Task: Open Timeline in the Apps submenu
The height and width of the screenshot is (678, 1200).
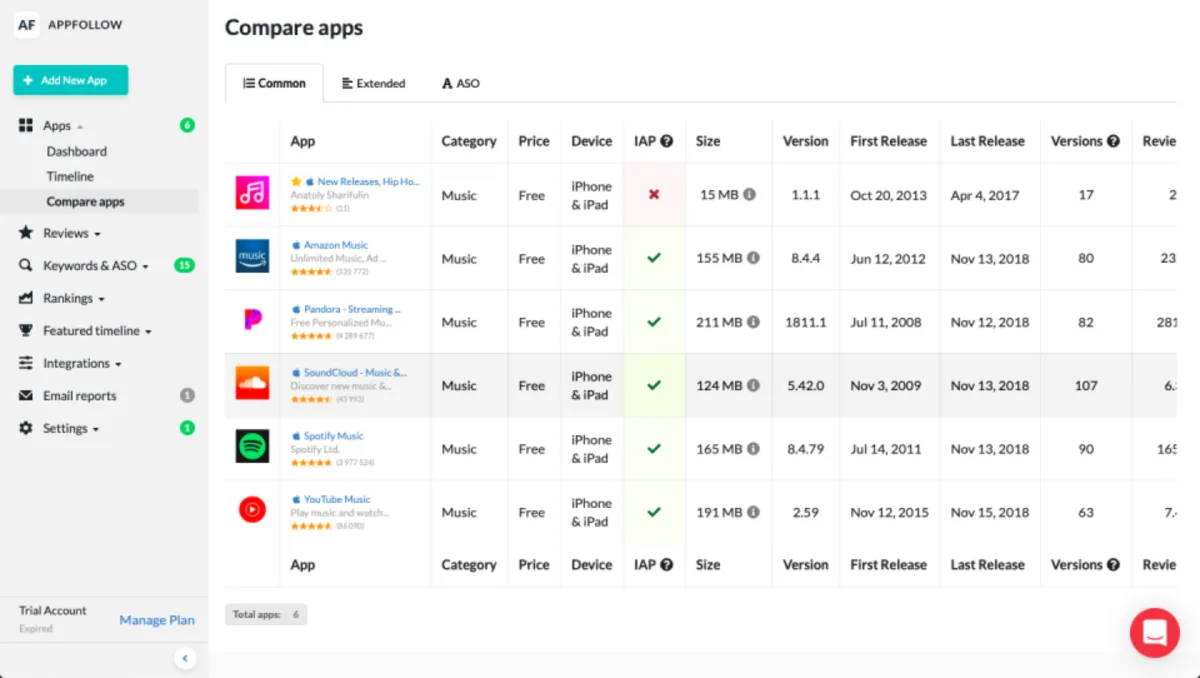Action: pos(70,176)
